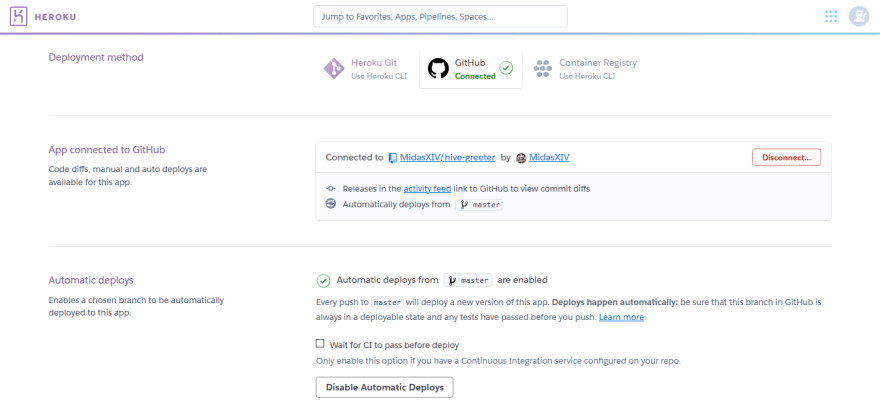Click the MidasXIV user avatar thumbnail
Image resolution: width=880 pixels, height=408 pixels.
click(521, 158)
